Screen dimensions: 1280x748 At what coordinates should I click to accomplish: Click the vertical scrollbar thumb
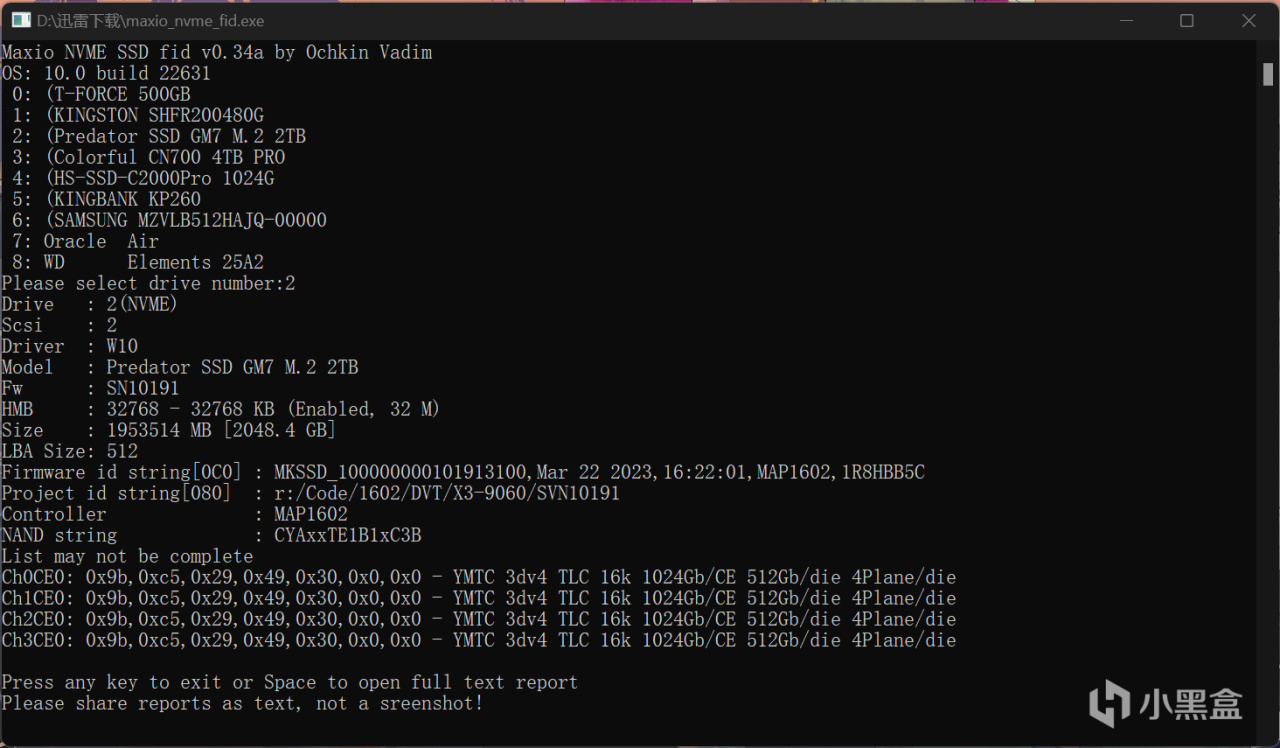(x=1268, y=74)
